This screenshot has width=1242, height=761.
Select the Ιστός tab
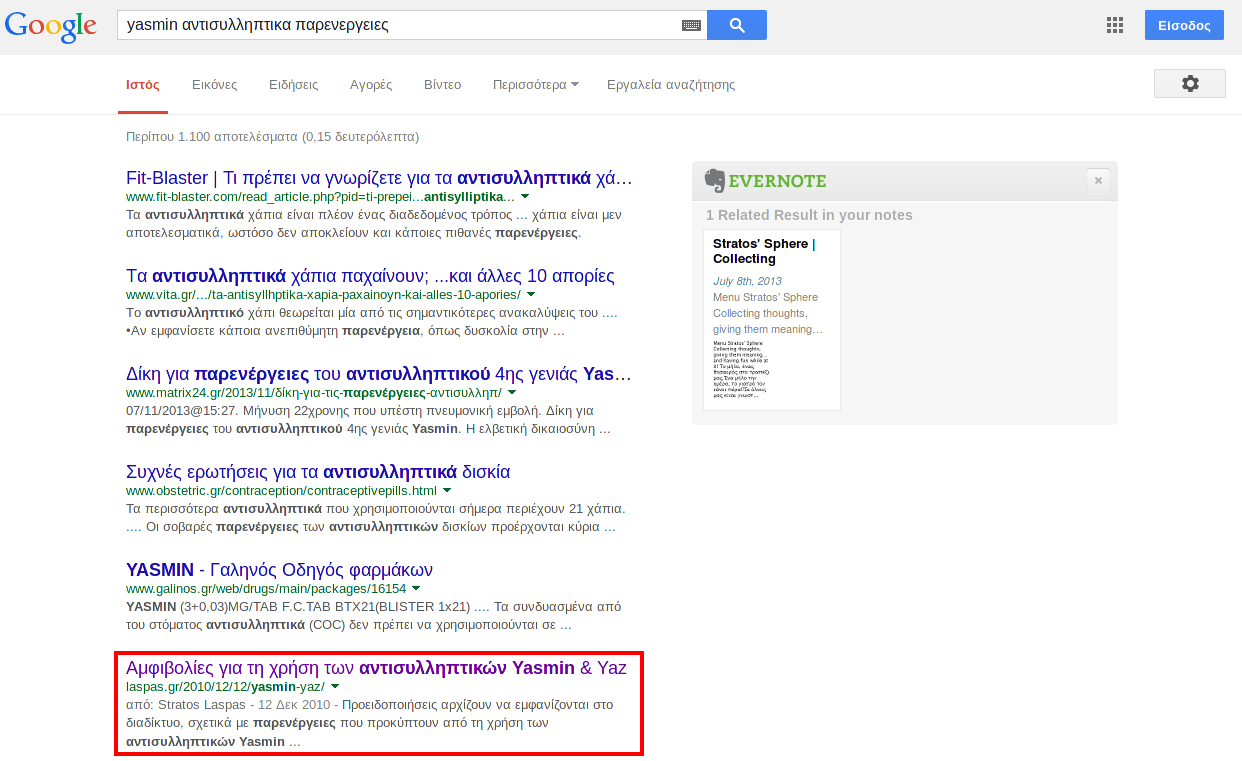point(142,85)
